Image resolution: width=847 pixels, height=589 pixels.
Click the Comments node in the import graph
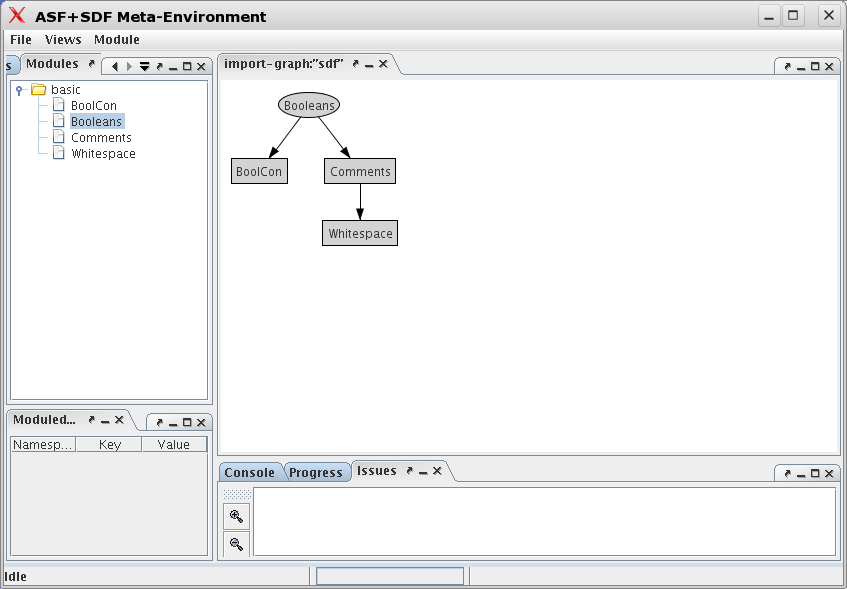tap(360, 172)
